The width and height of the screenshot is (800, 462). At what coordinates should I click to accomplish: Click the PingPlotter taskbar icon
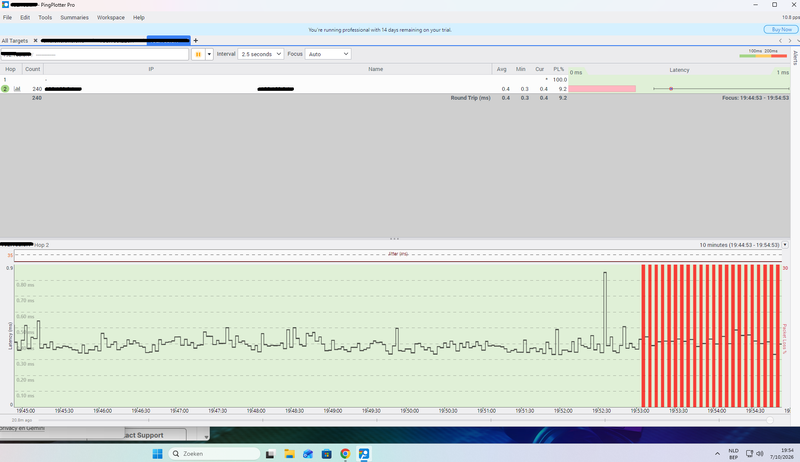pyautogui.click(x=364, y=454)
